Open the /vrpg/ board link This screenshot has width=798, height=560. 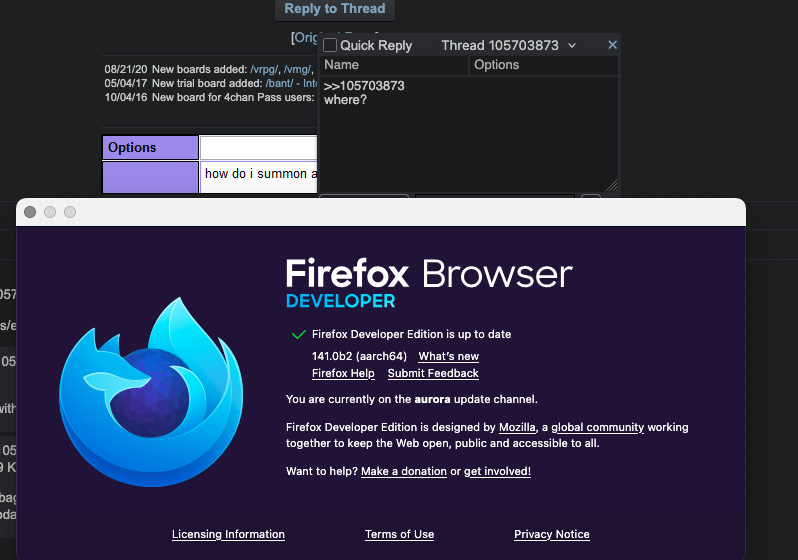[x=264, y=69]
